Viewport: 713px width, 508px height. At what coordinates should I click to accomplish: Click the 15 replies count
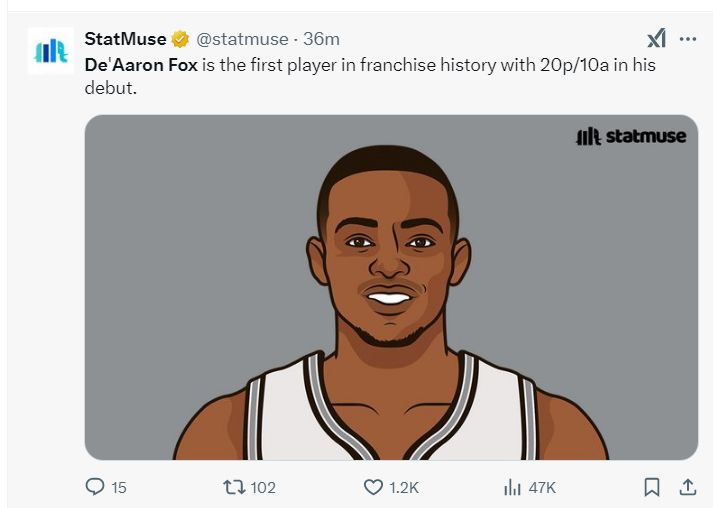tap(119, 487)
